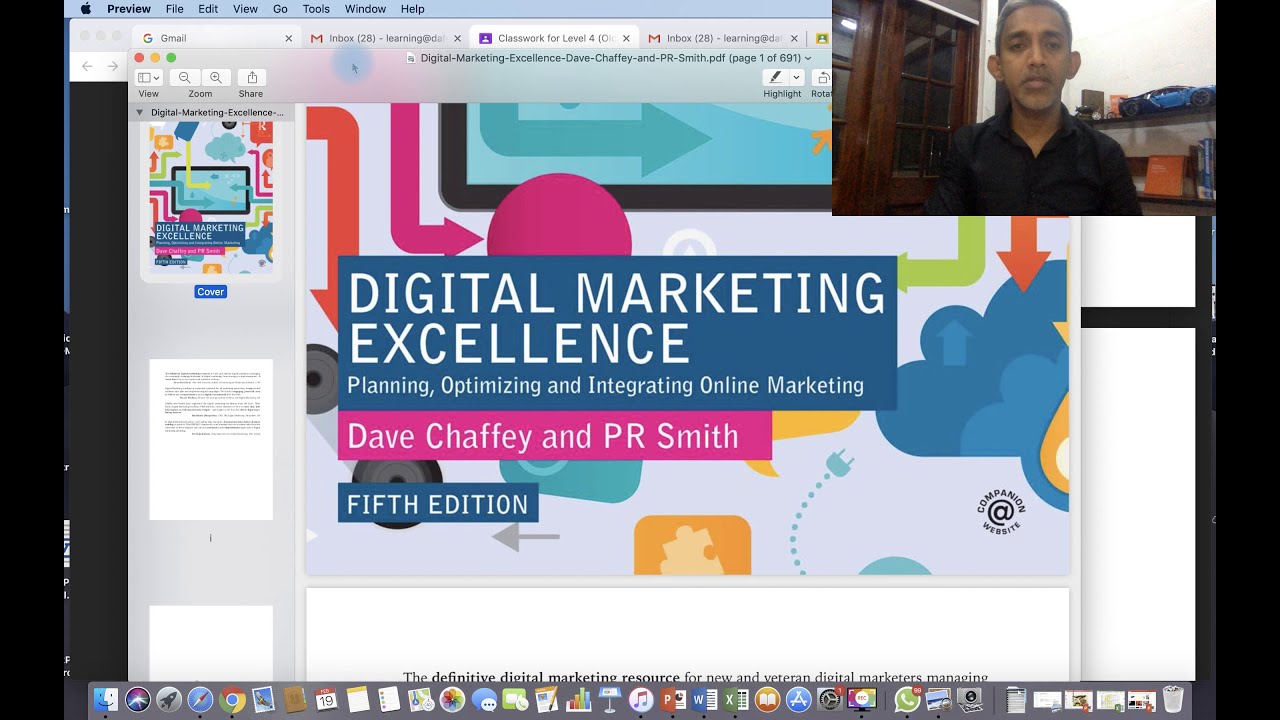Open iBooks icon in Dock
This screenshot has width=1280, height=720.
tap(767, 699)
